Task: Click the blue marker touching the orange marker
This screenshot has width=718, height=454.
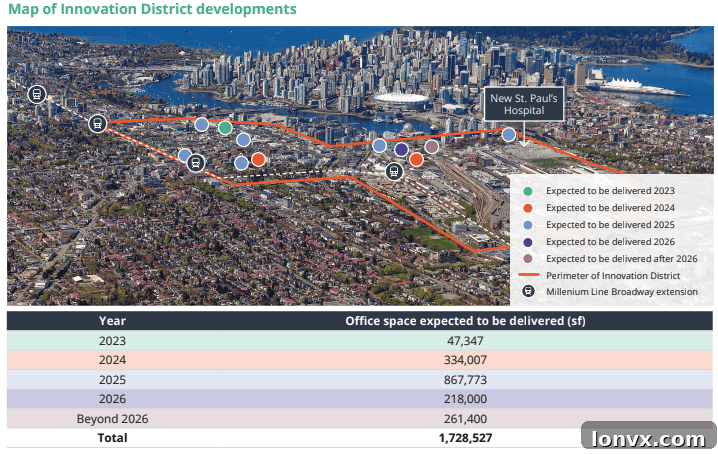Action: pos(241,163)
